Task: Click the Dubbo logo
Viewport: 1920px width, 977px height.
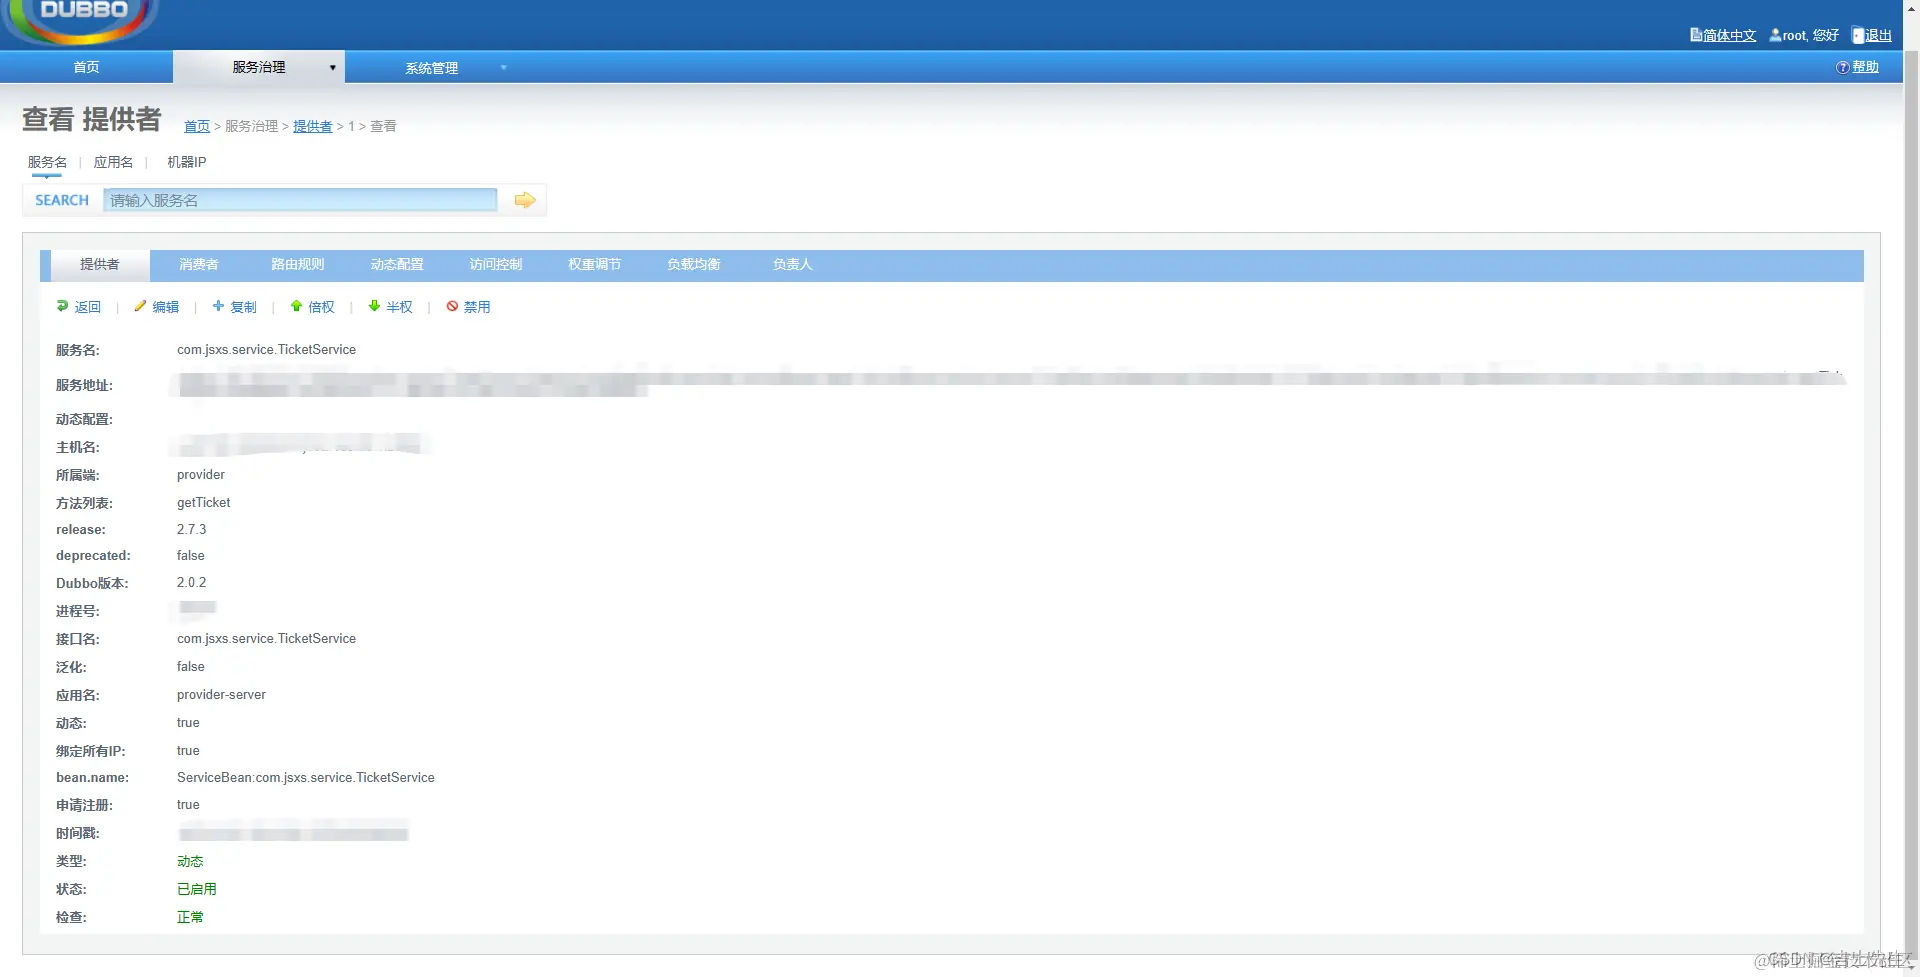Action: pyautogui.click(x=82, y=21)
